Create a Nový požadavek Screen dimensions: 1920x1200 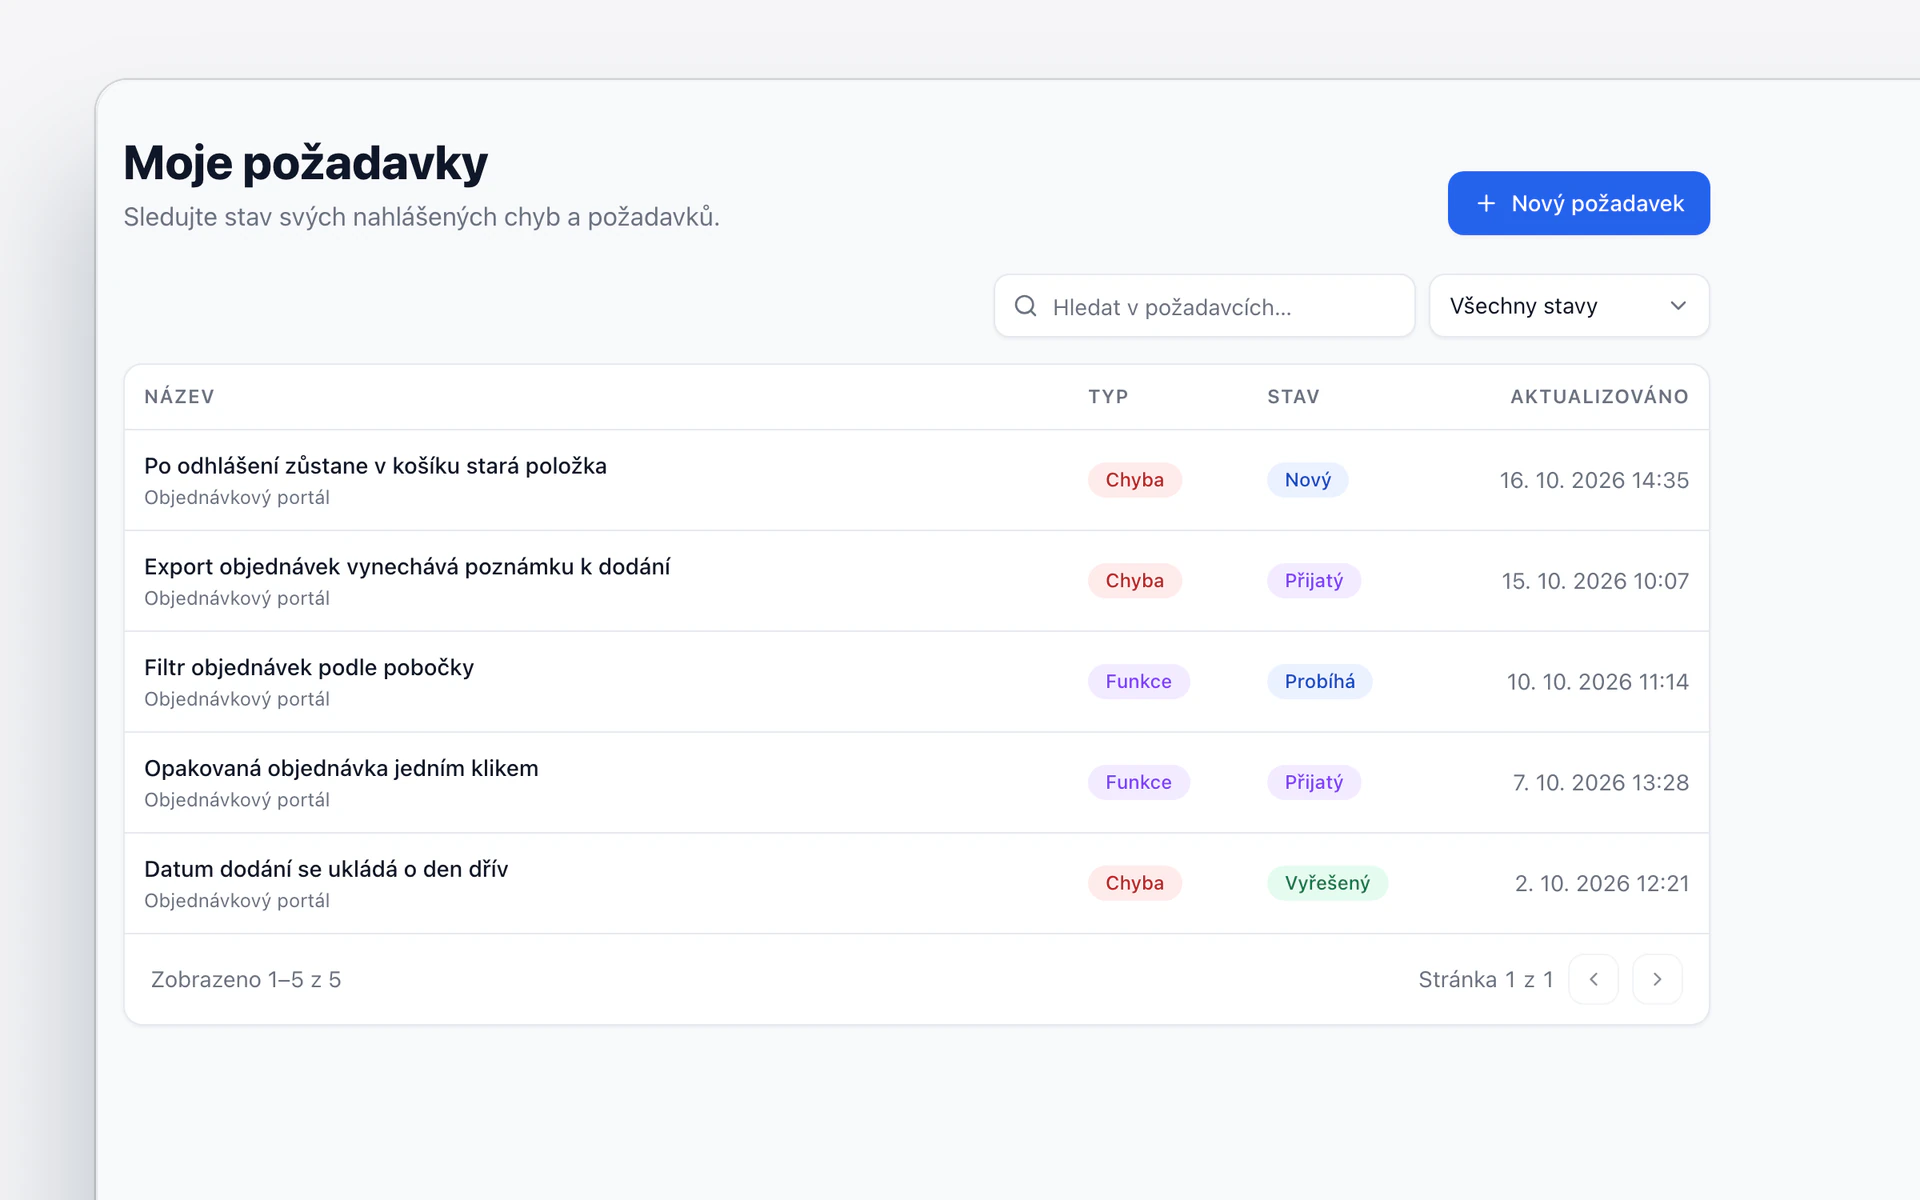pyautogui.click(x=1578, y=204)
